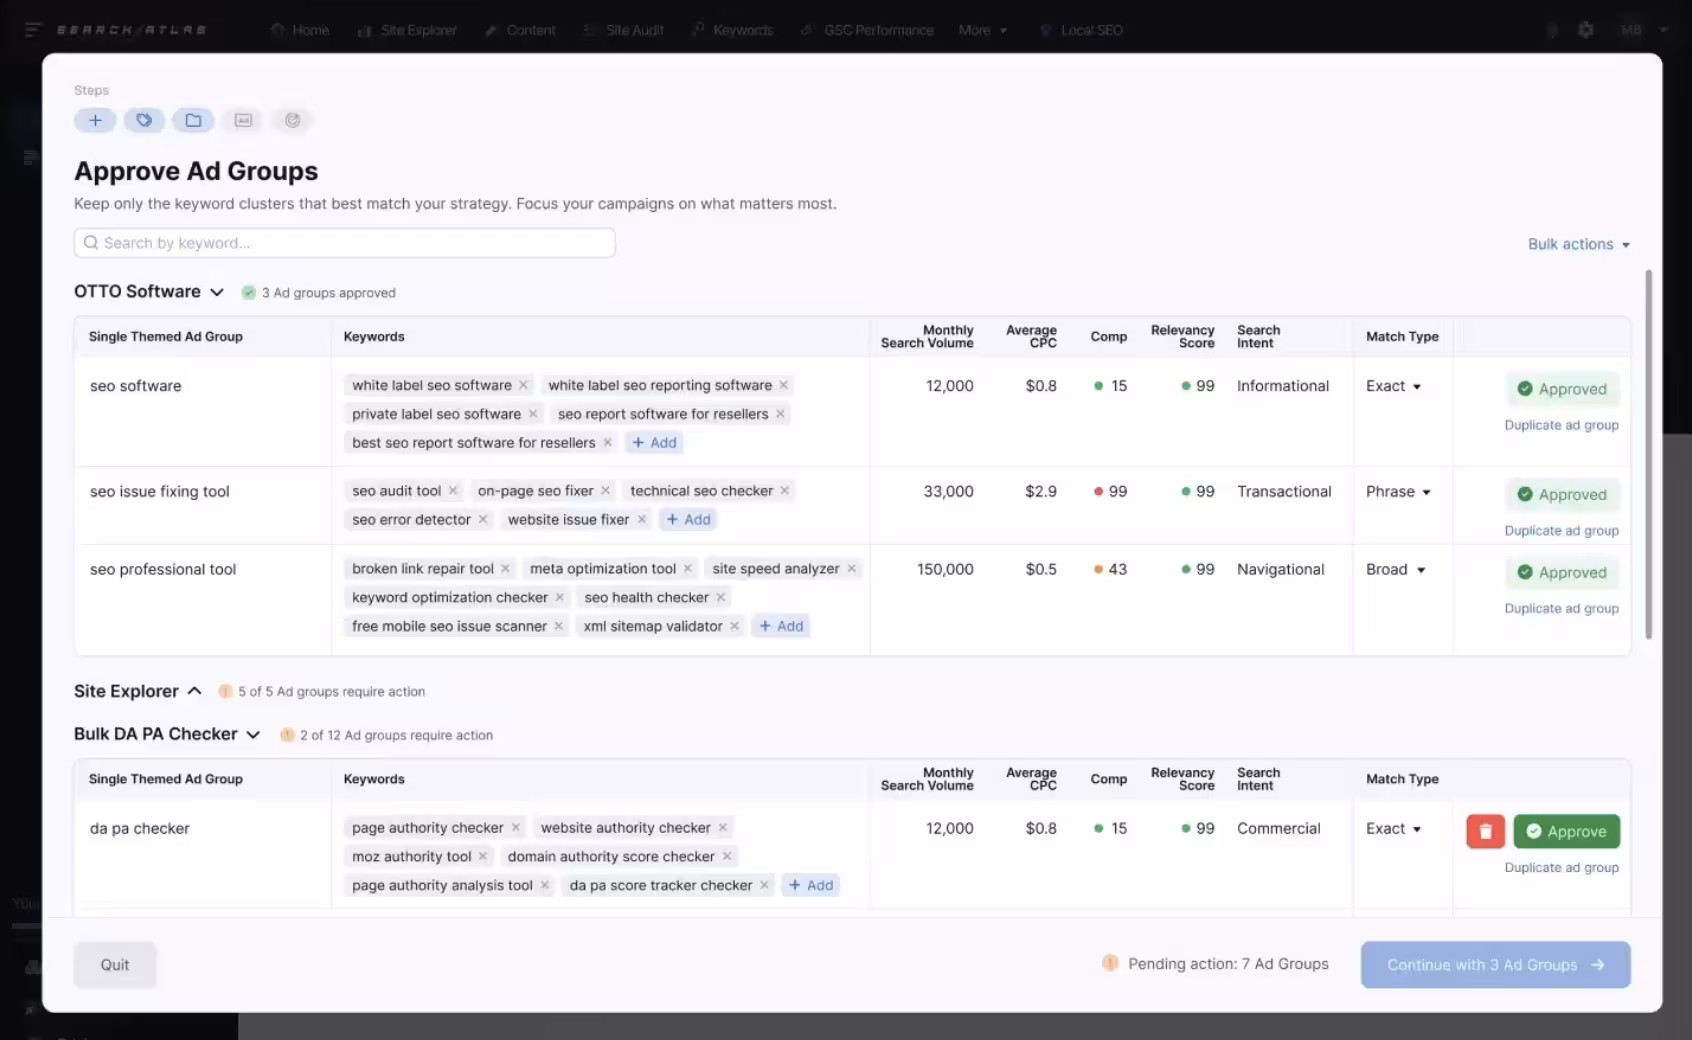Click the plus step icon
Image resolution: width=1692 pixels, height=1040 pixels.
pos(95,120)
